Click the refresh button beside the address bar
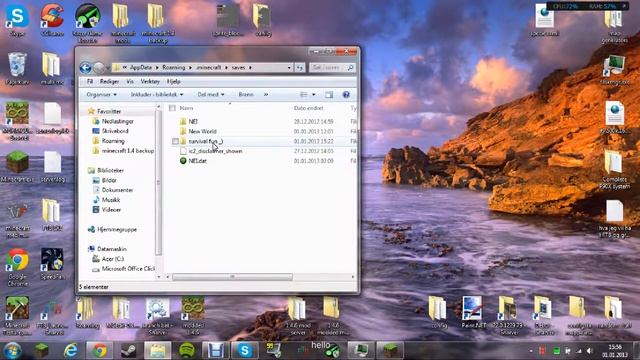This screenshot has height=360, width=640. 300,68
